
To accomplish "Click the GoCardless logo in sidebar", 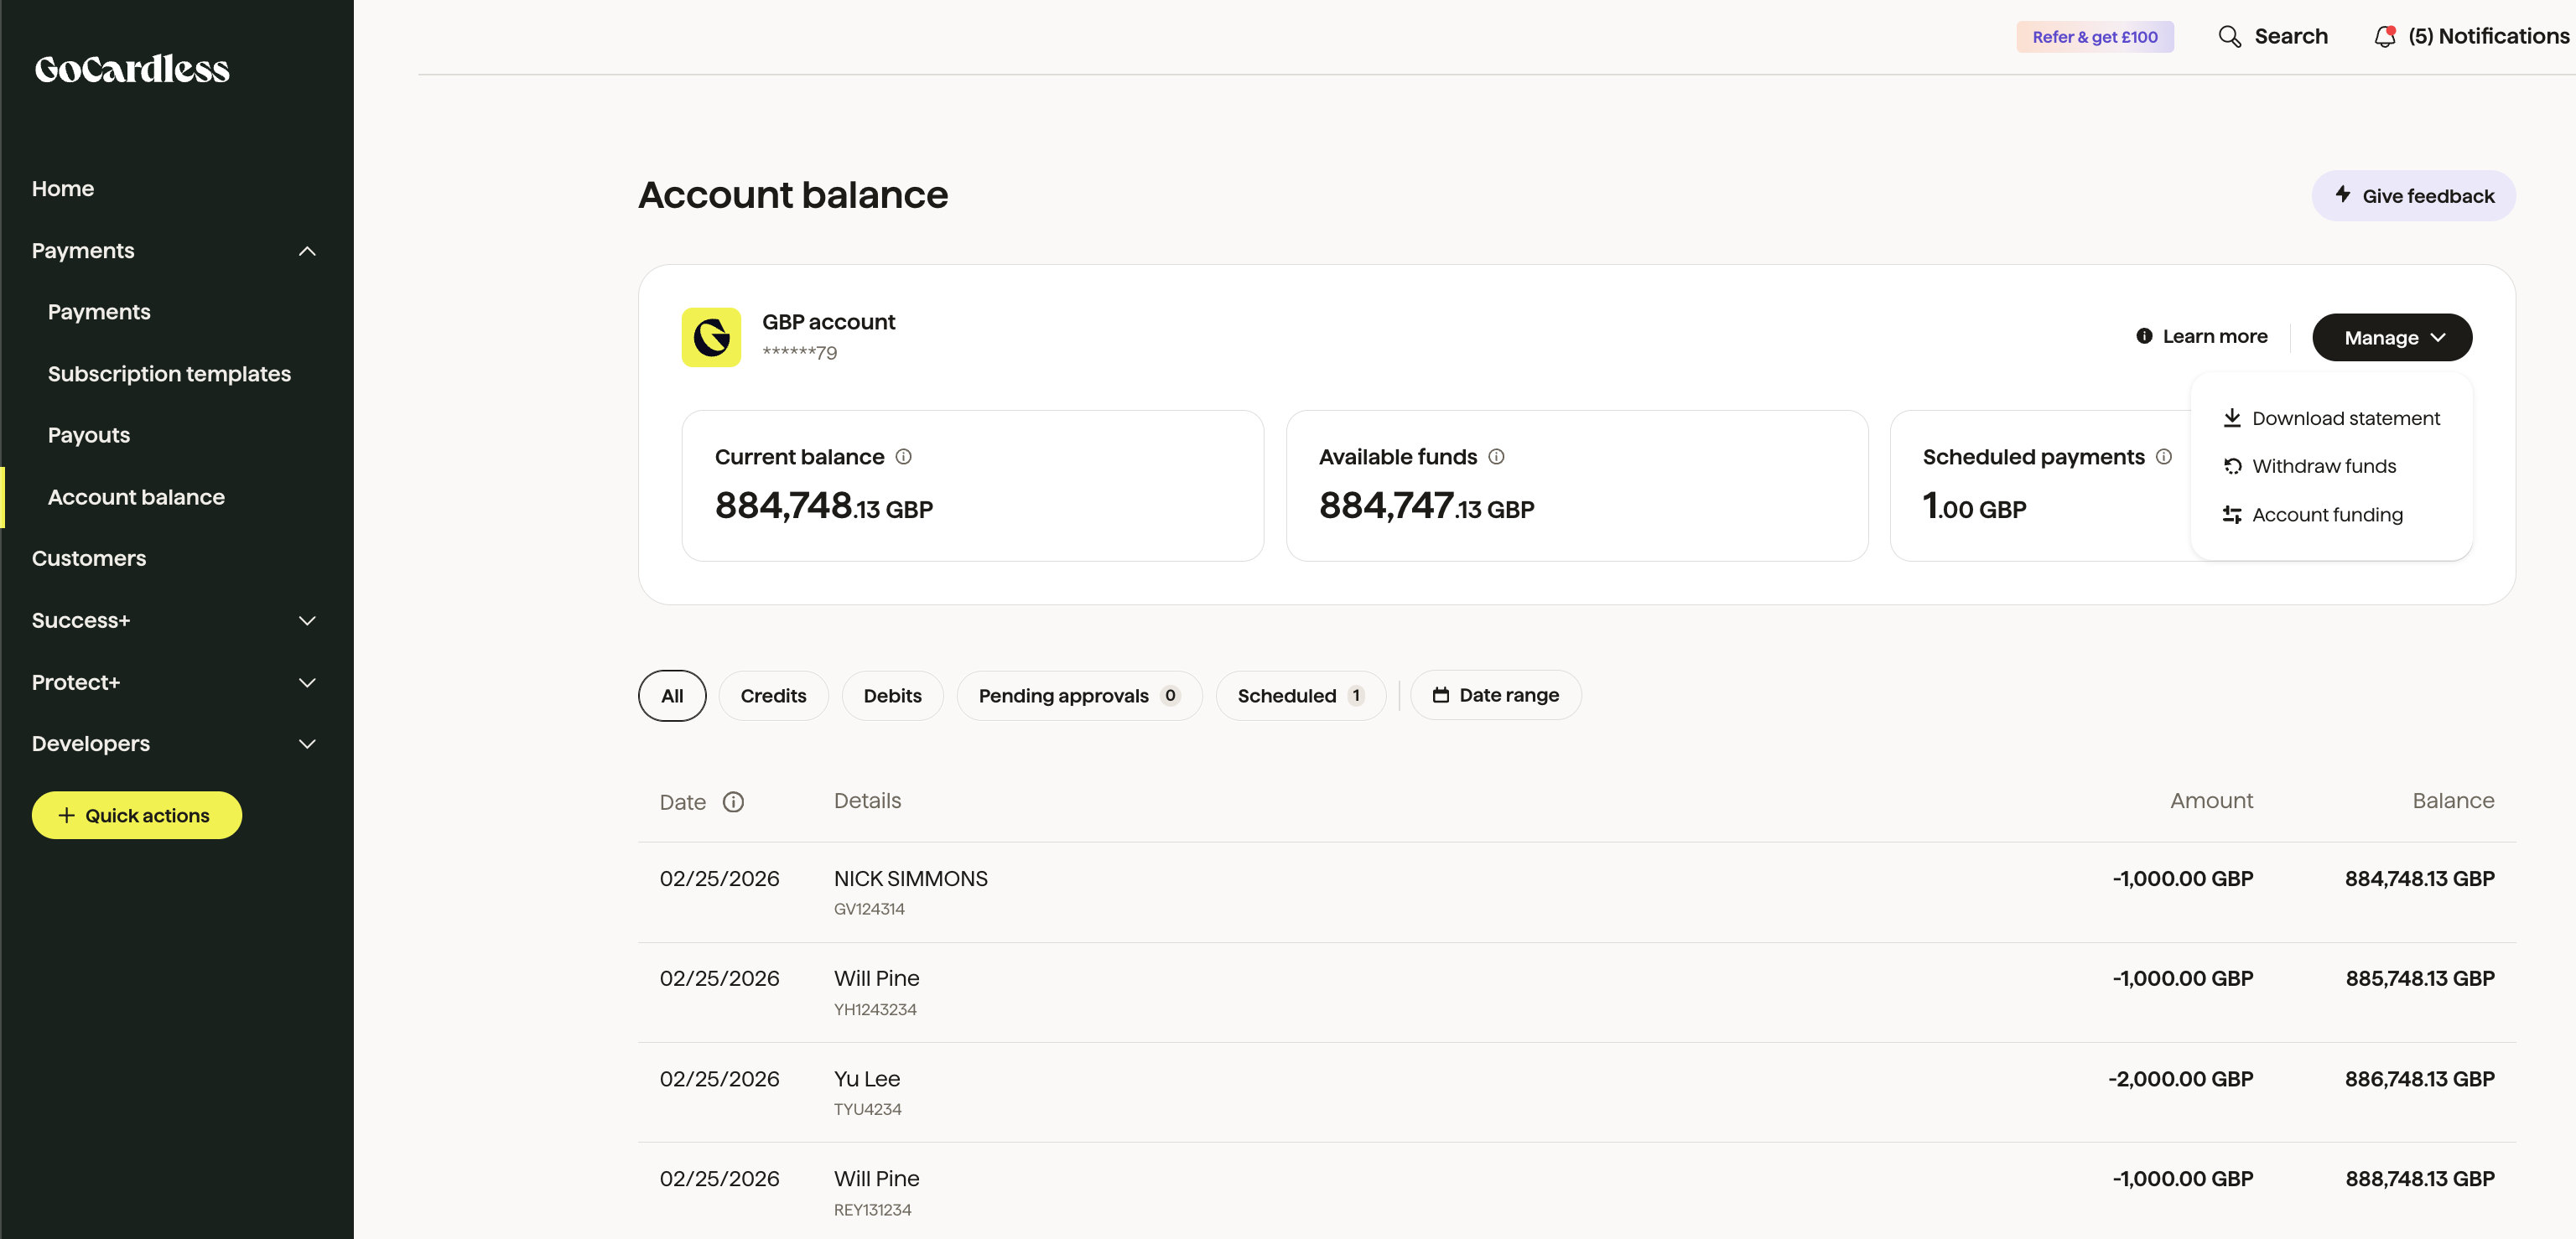I will click(x=132, y=68).
